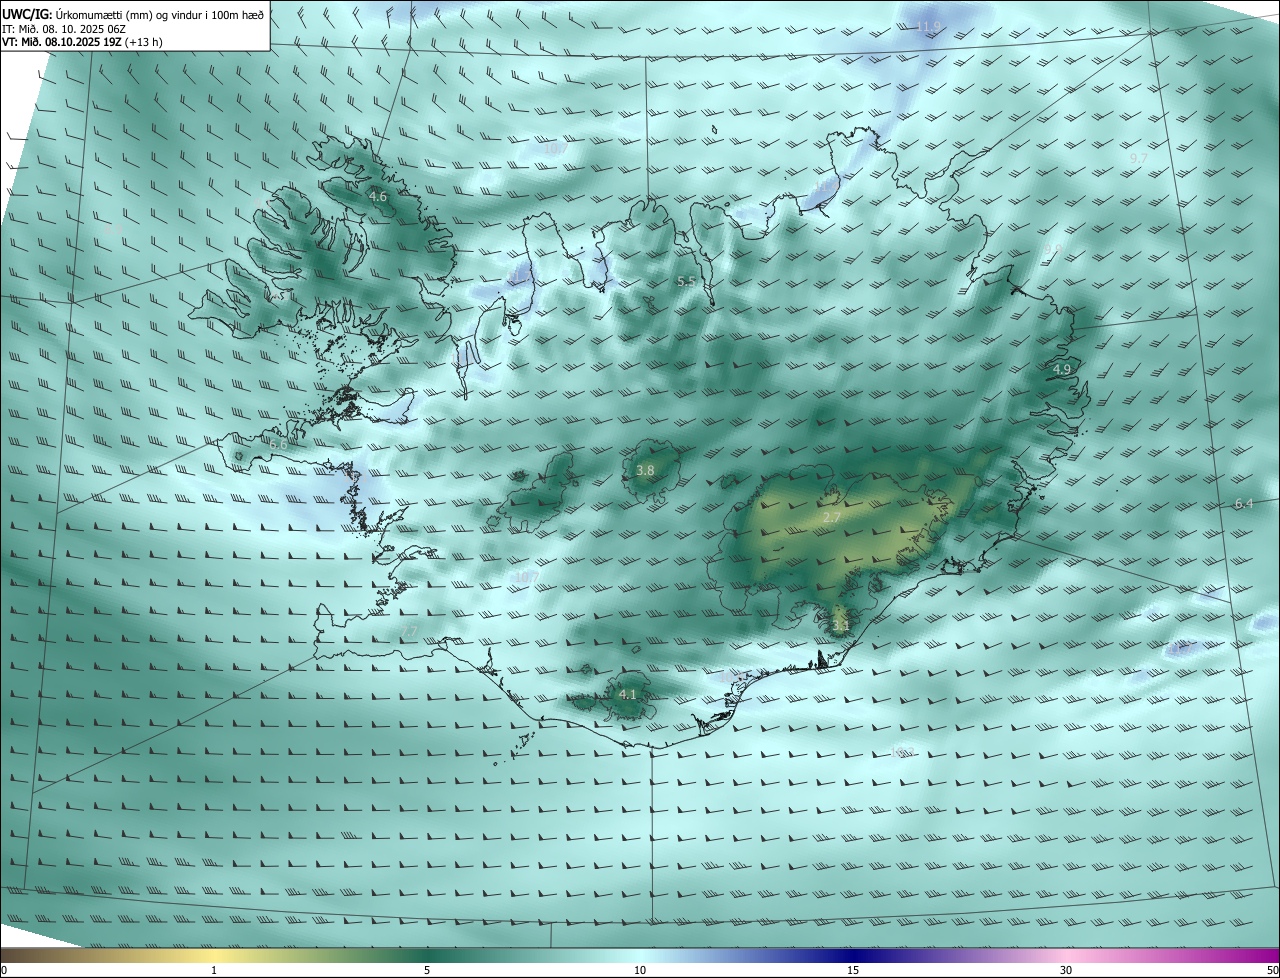Click the '30' tick on the colour scale

coord(1066,970)
